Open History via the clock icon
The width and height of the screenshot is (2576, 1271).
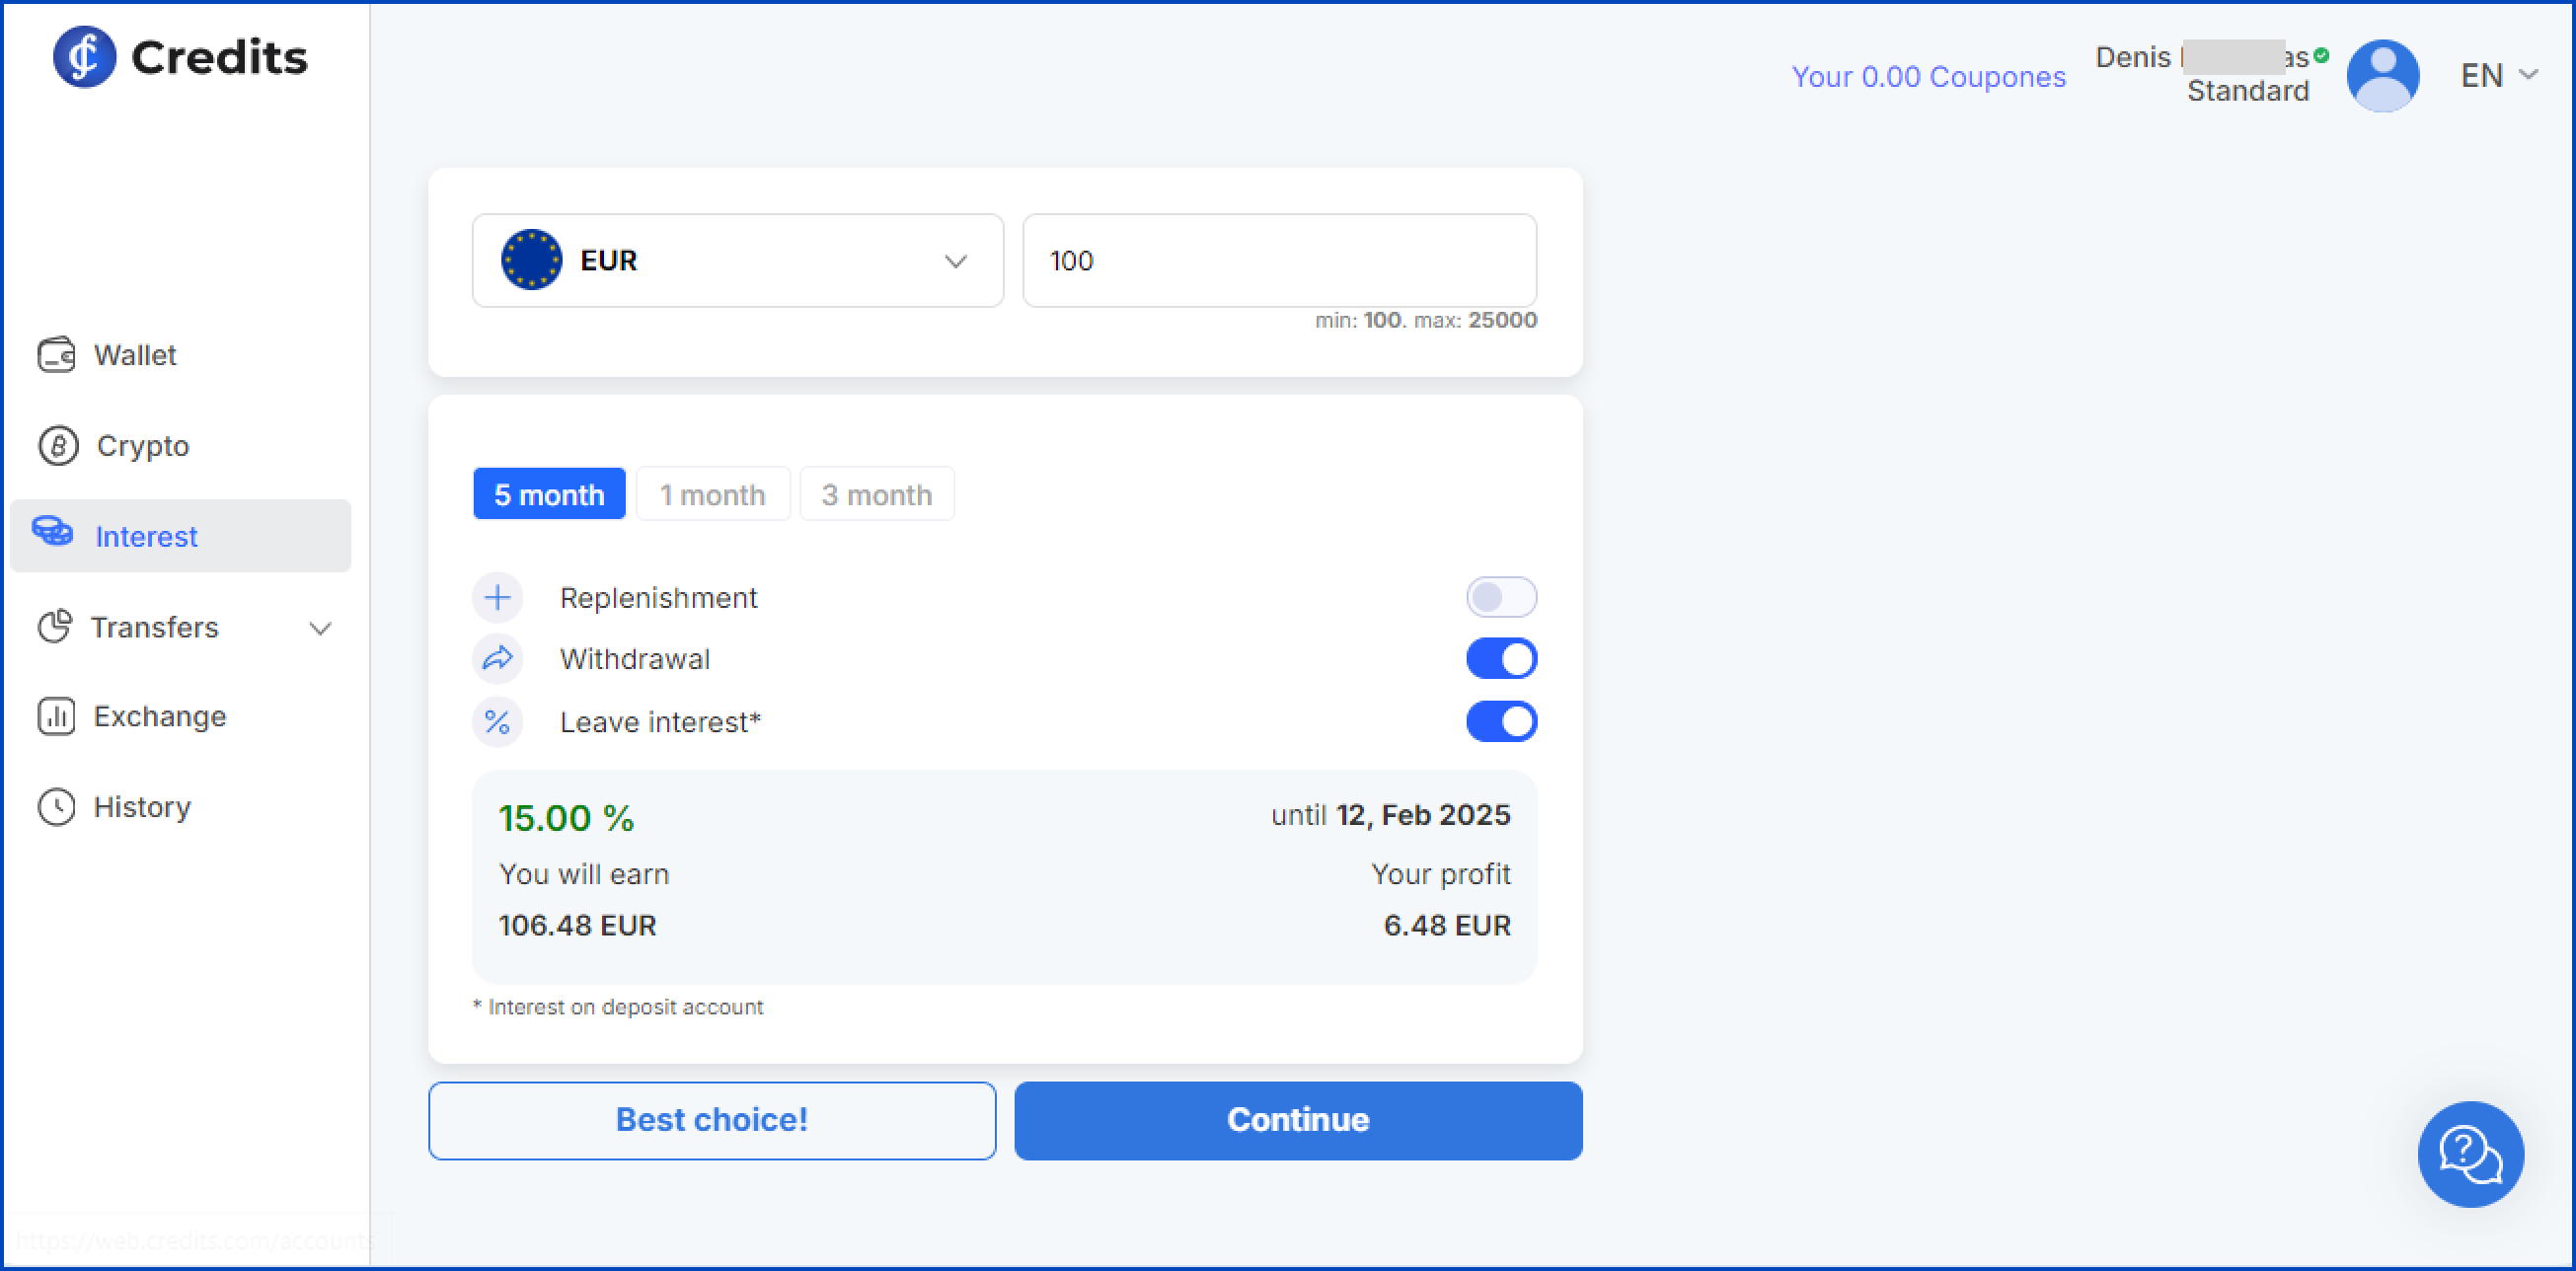[56, 807]
